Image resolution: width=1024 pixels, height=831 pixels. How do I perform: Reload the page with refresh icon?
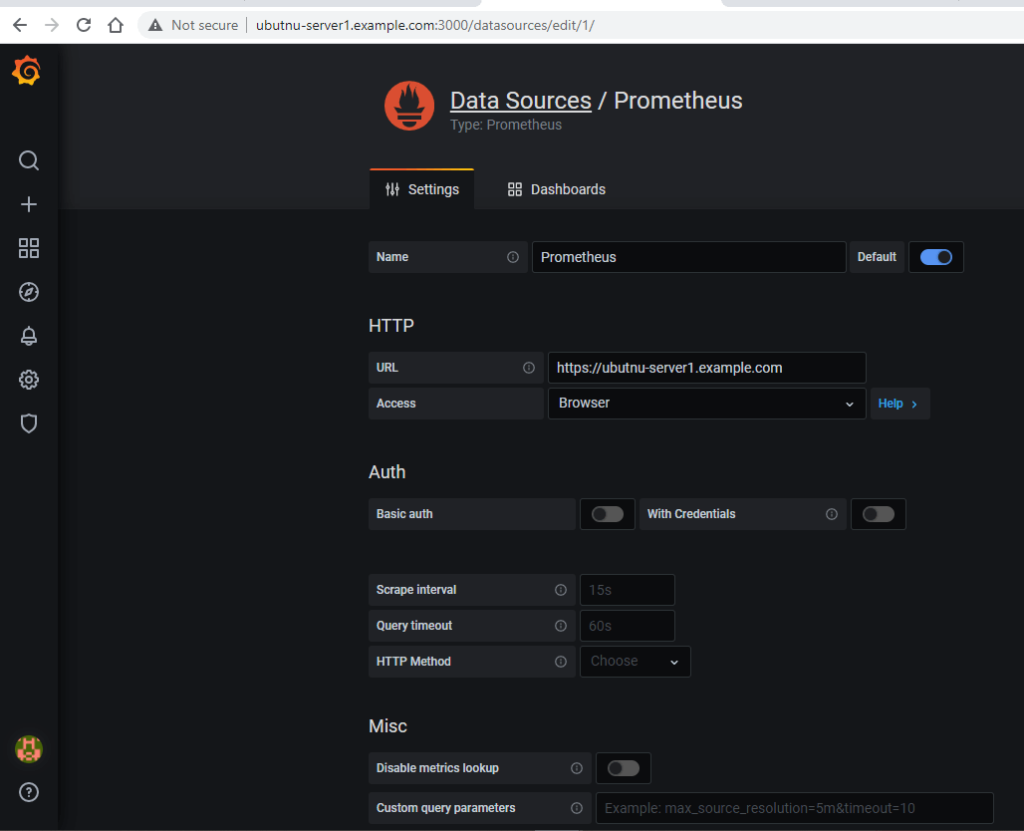(x=84, y=25)
